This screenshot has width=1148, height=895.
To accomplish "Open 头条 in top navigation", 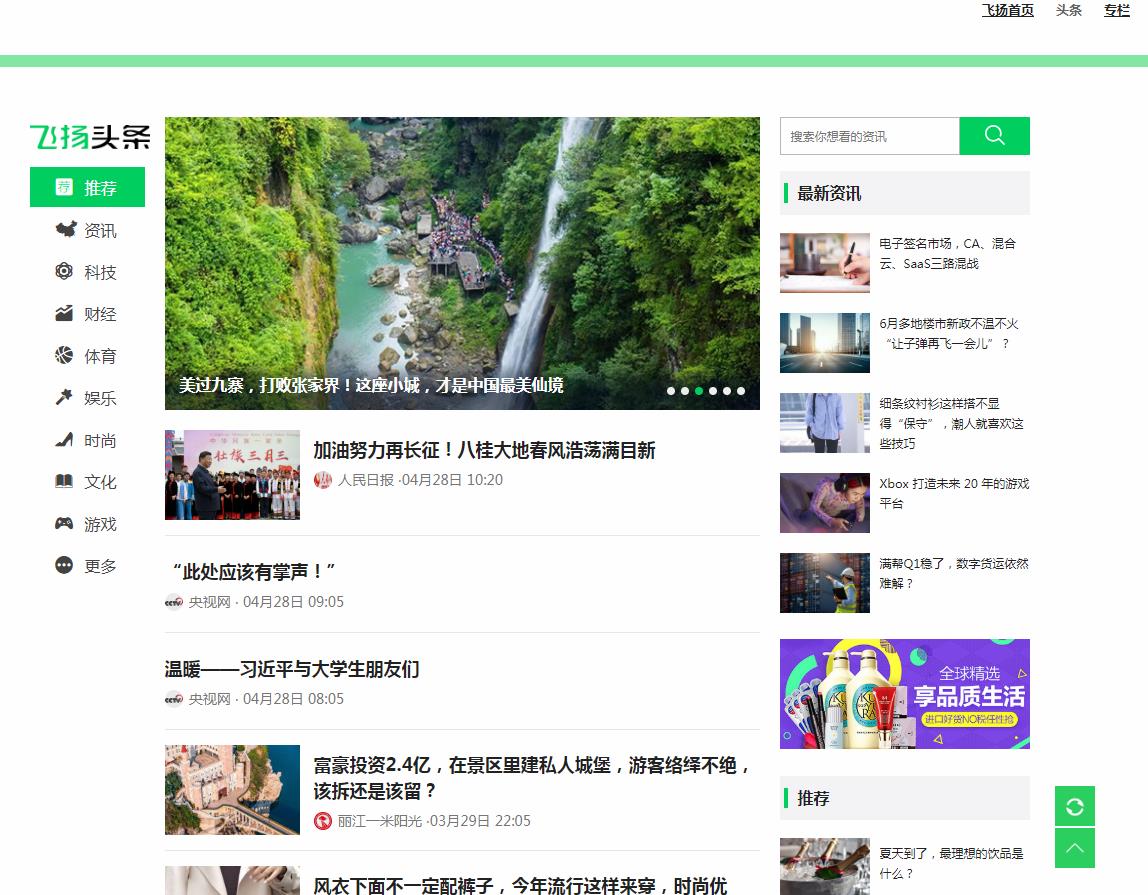I will point(1069,10).
